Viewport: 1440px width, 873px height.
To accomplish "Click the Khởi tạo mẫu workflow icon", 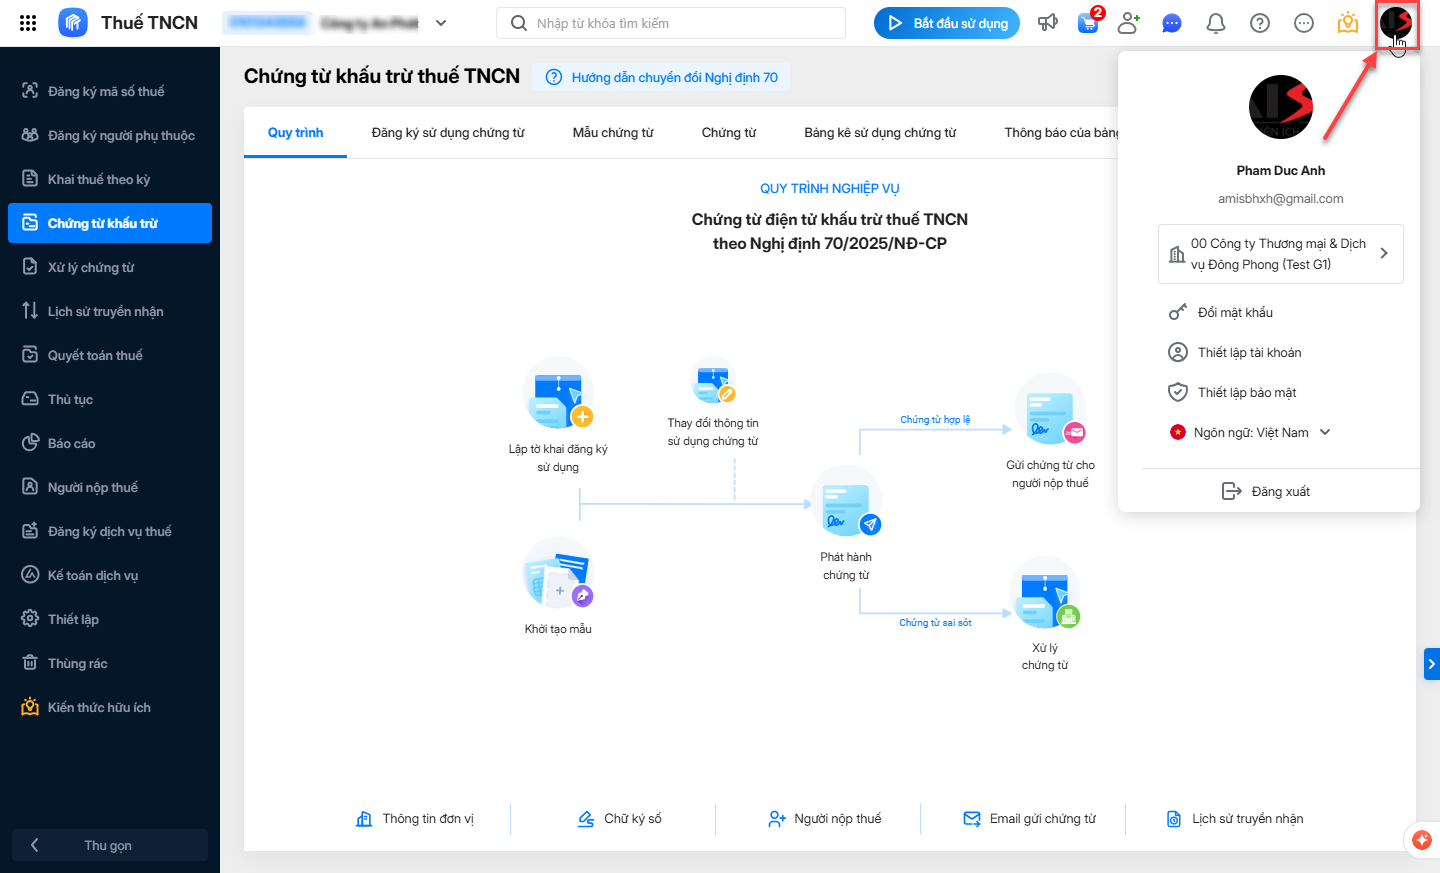I will [558, 573].
